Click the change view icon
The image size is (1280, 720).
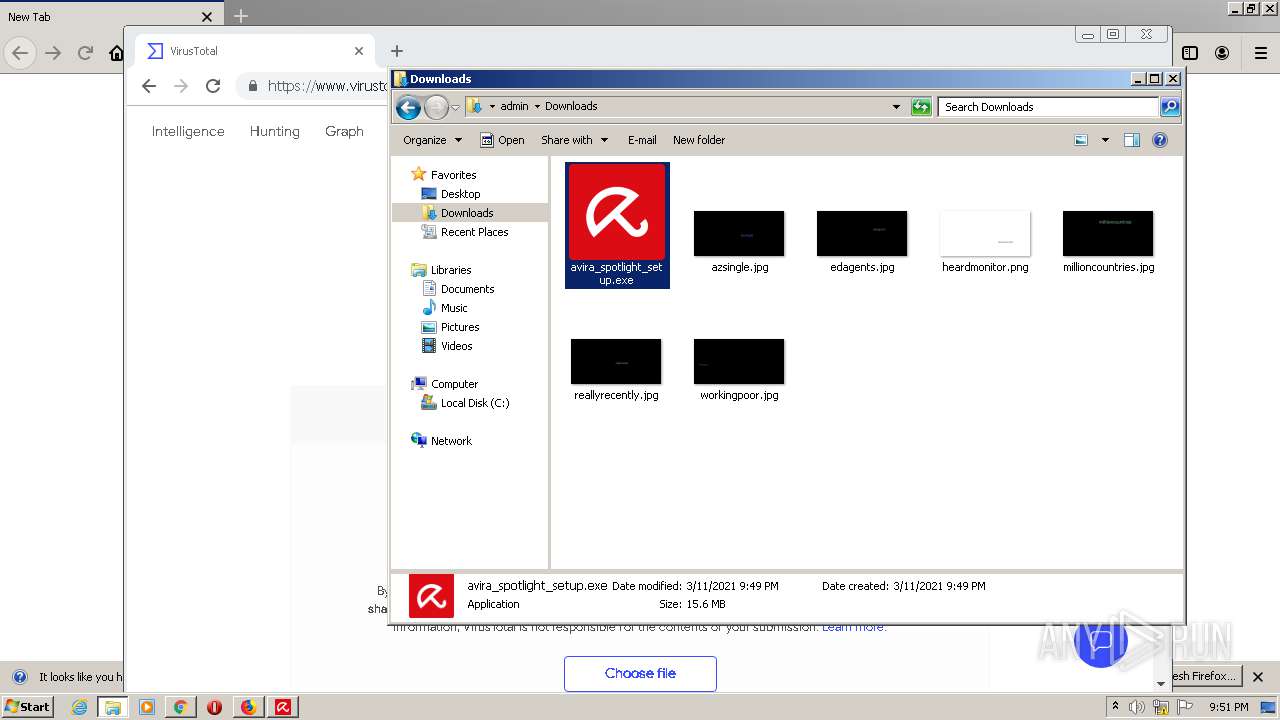click(1081, 140)
